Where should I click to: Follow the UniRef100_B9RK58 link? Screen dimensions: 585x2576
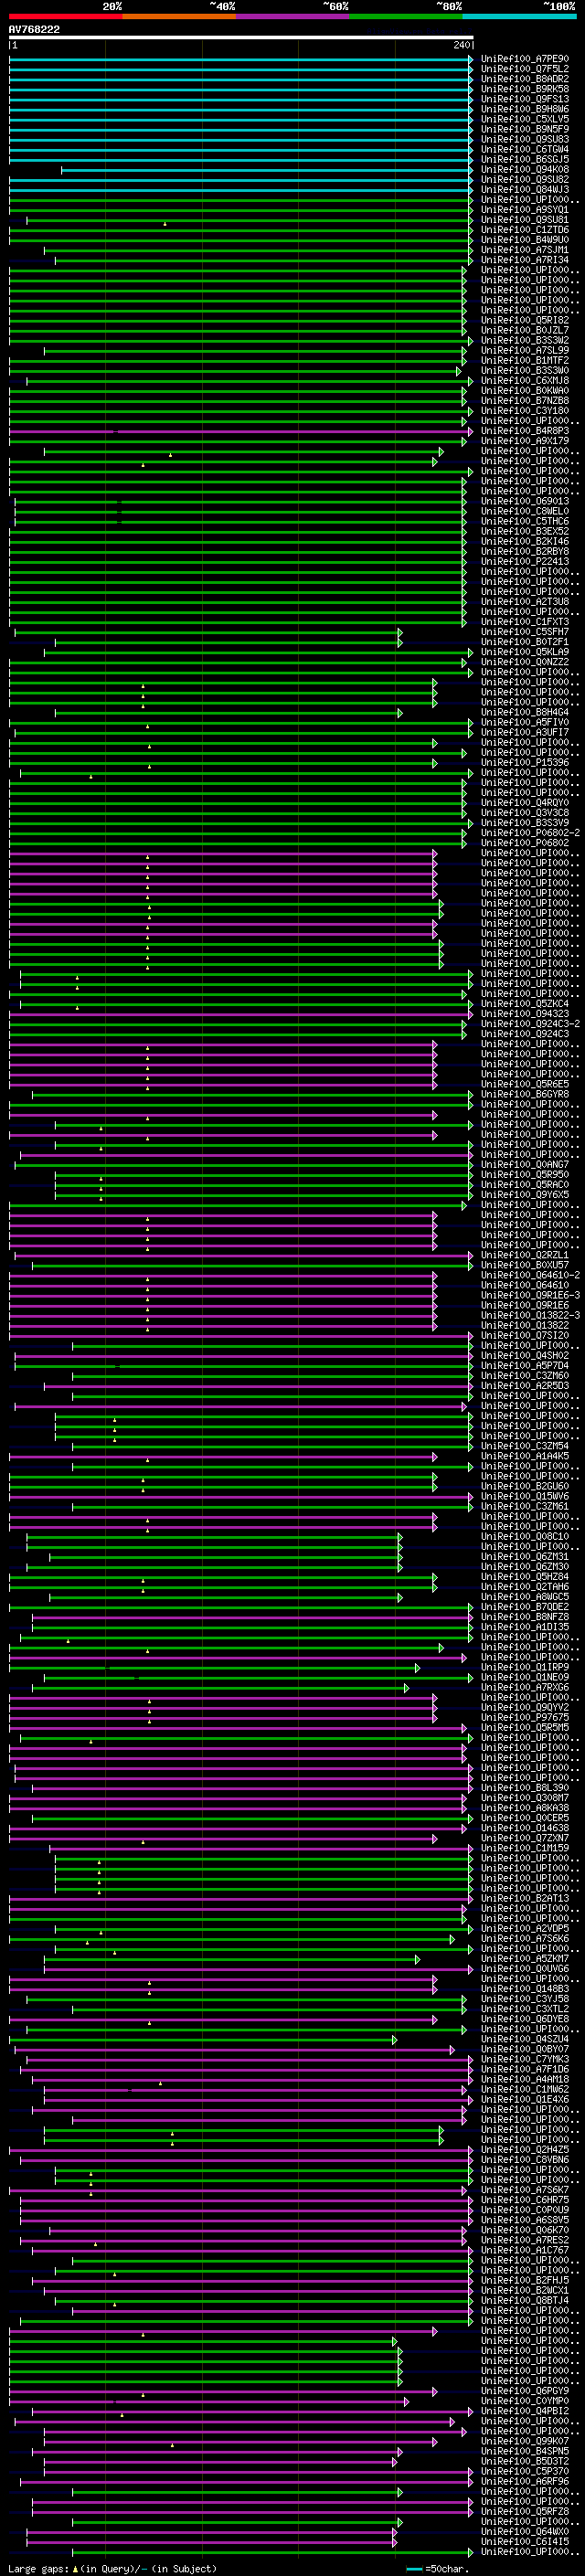click(525, 89)
